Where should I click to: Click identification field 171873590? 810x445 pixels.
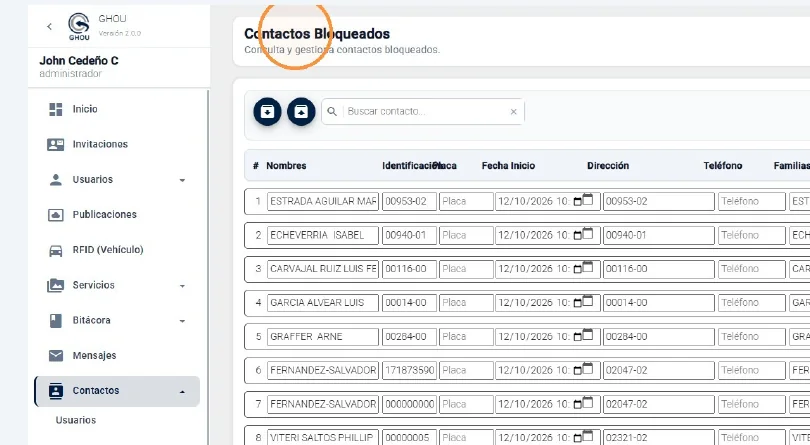click(x=409, y=371)
